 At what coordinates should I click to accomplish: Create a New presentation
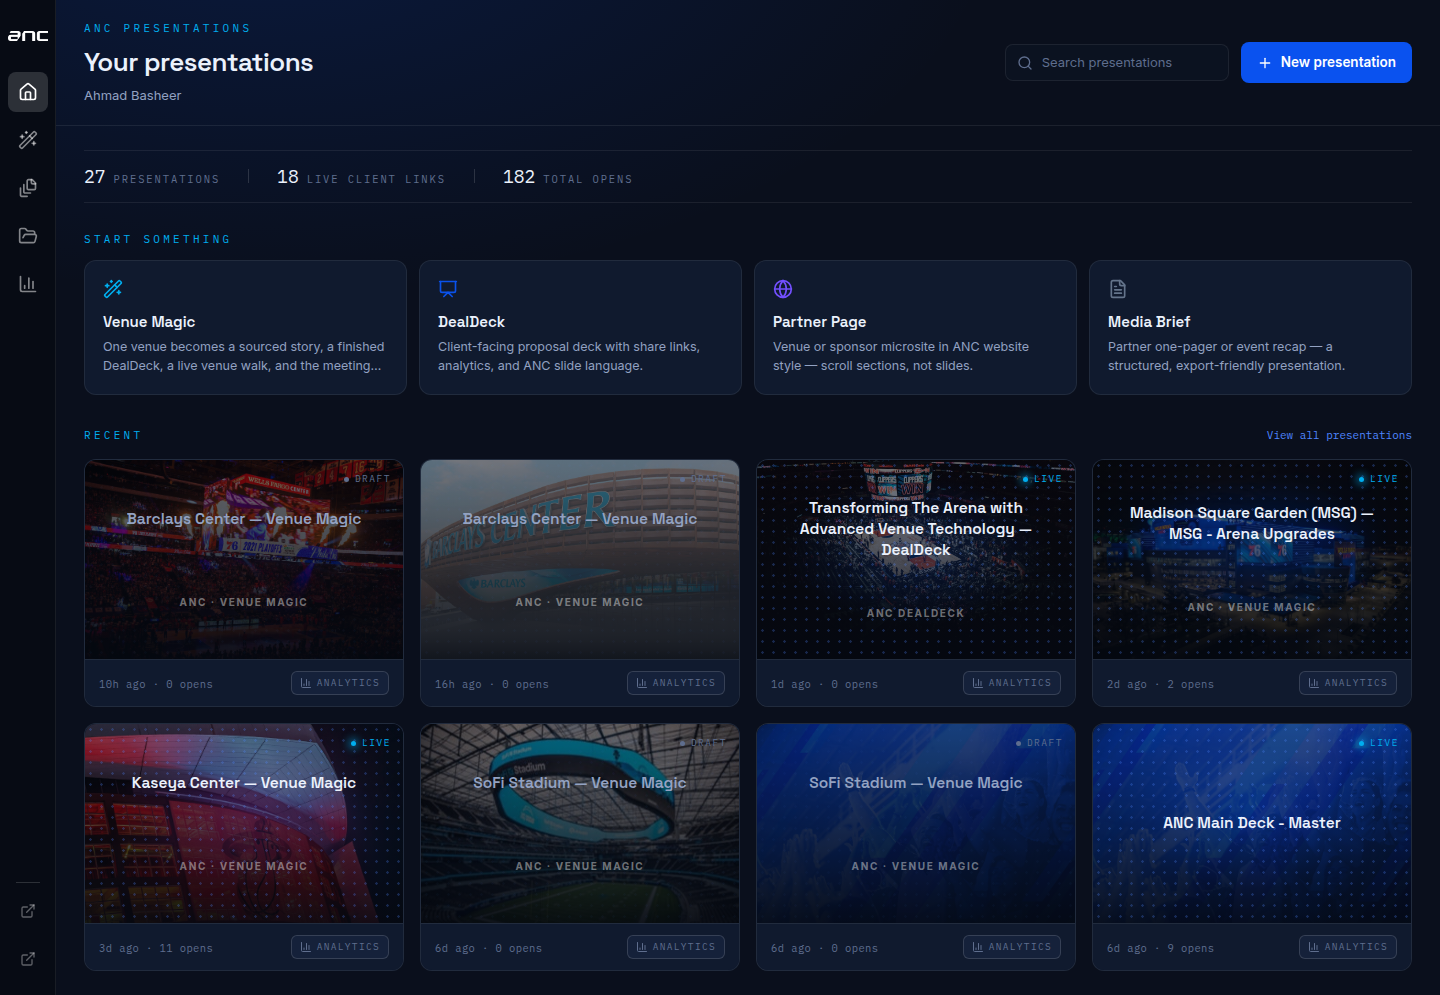tap(1326, 62)
